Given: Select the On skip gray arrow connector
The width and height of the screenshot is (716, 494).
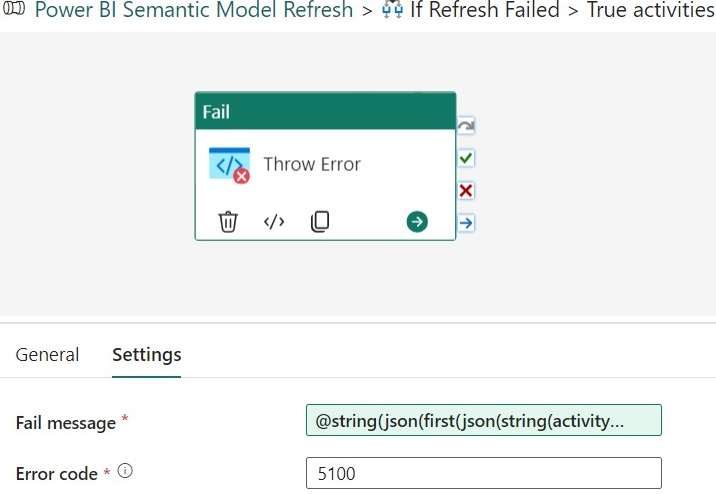Looking at the screenshot, I should pos(466,126).
